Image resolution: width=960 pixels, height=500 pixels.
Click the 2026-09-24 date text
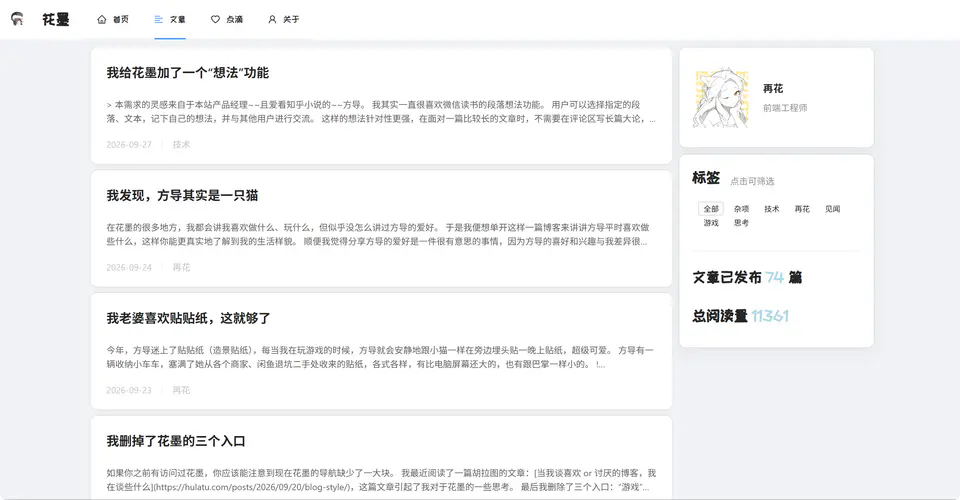tap(129, 267)
